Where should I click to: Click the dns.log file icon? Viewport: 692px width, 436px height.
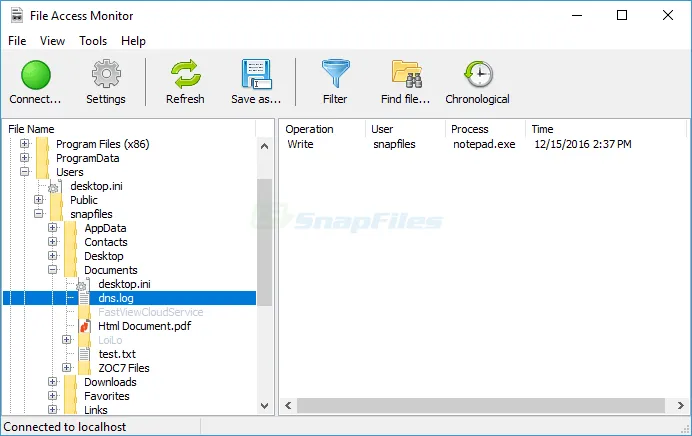84,298
